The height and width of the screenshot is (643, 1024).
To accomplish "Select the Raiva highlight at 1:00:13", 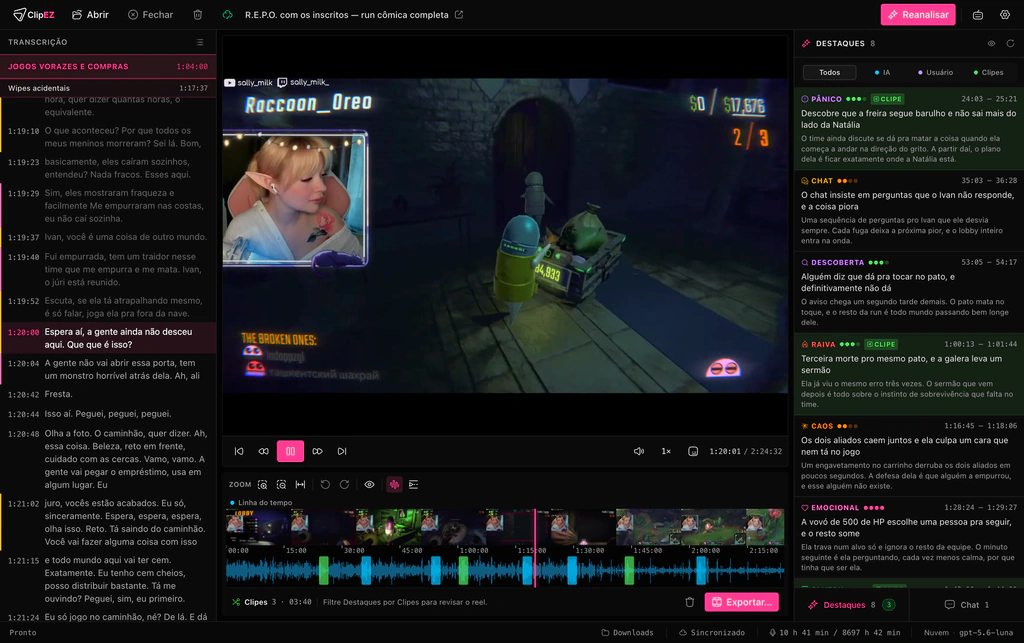I will point(909,374).
